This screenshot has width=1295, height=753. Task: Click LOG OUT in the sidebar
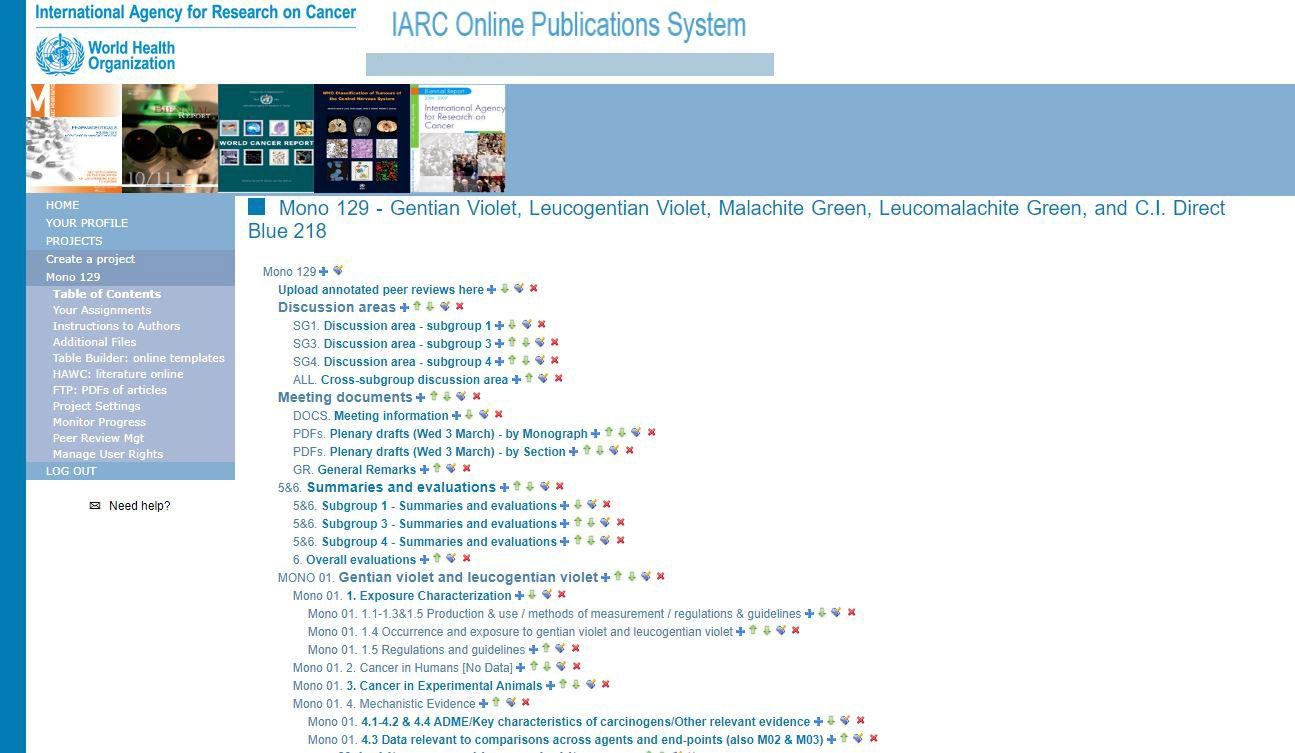tap(71, 471)
